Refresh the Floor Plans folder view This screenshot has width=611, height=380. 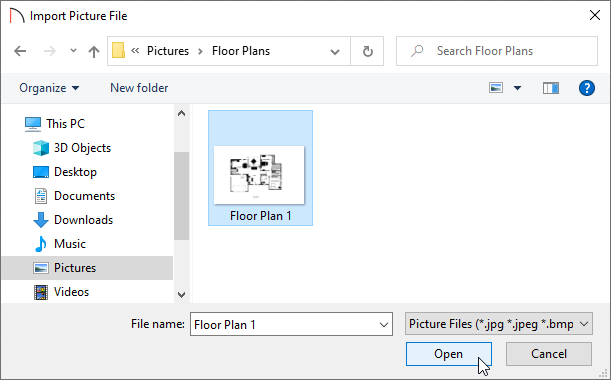click(x=367, y=51)
